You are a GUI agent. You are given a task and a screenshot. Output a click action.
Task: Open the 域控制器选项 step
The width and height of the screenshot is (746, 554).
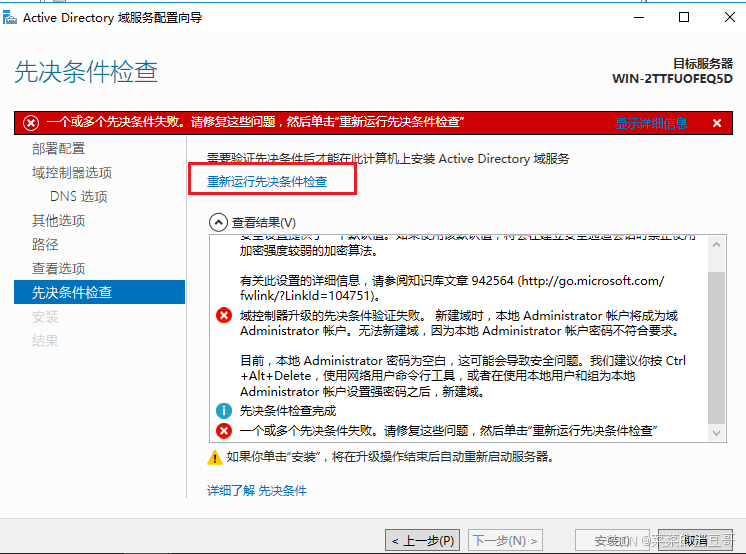72,172
